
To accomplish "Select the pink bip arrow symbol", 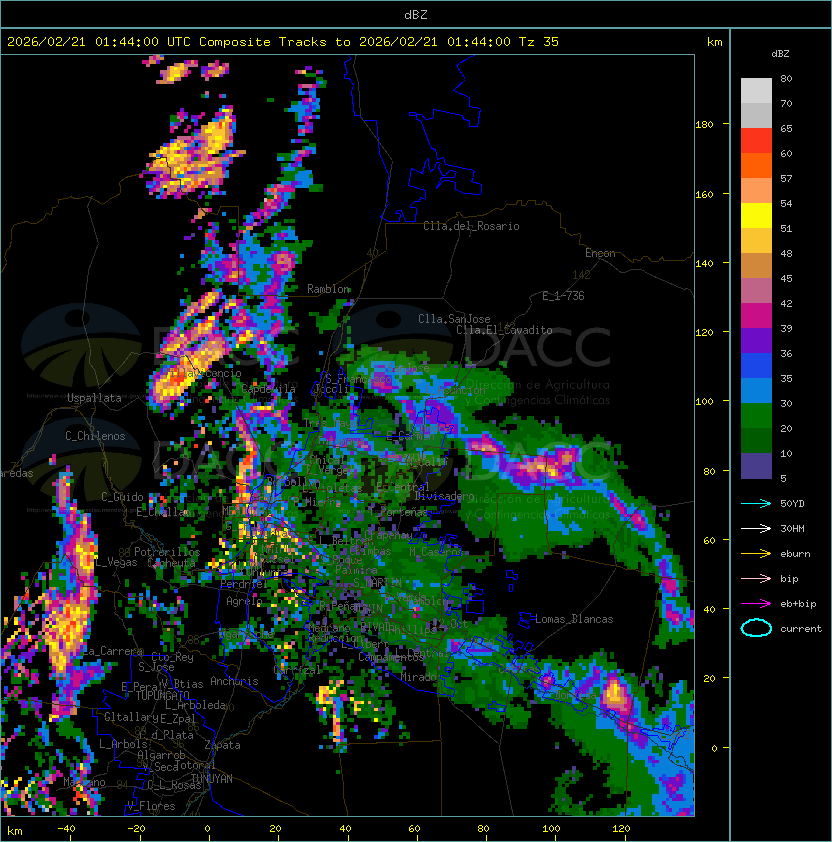I will click(756, 578).
